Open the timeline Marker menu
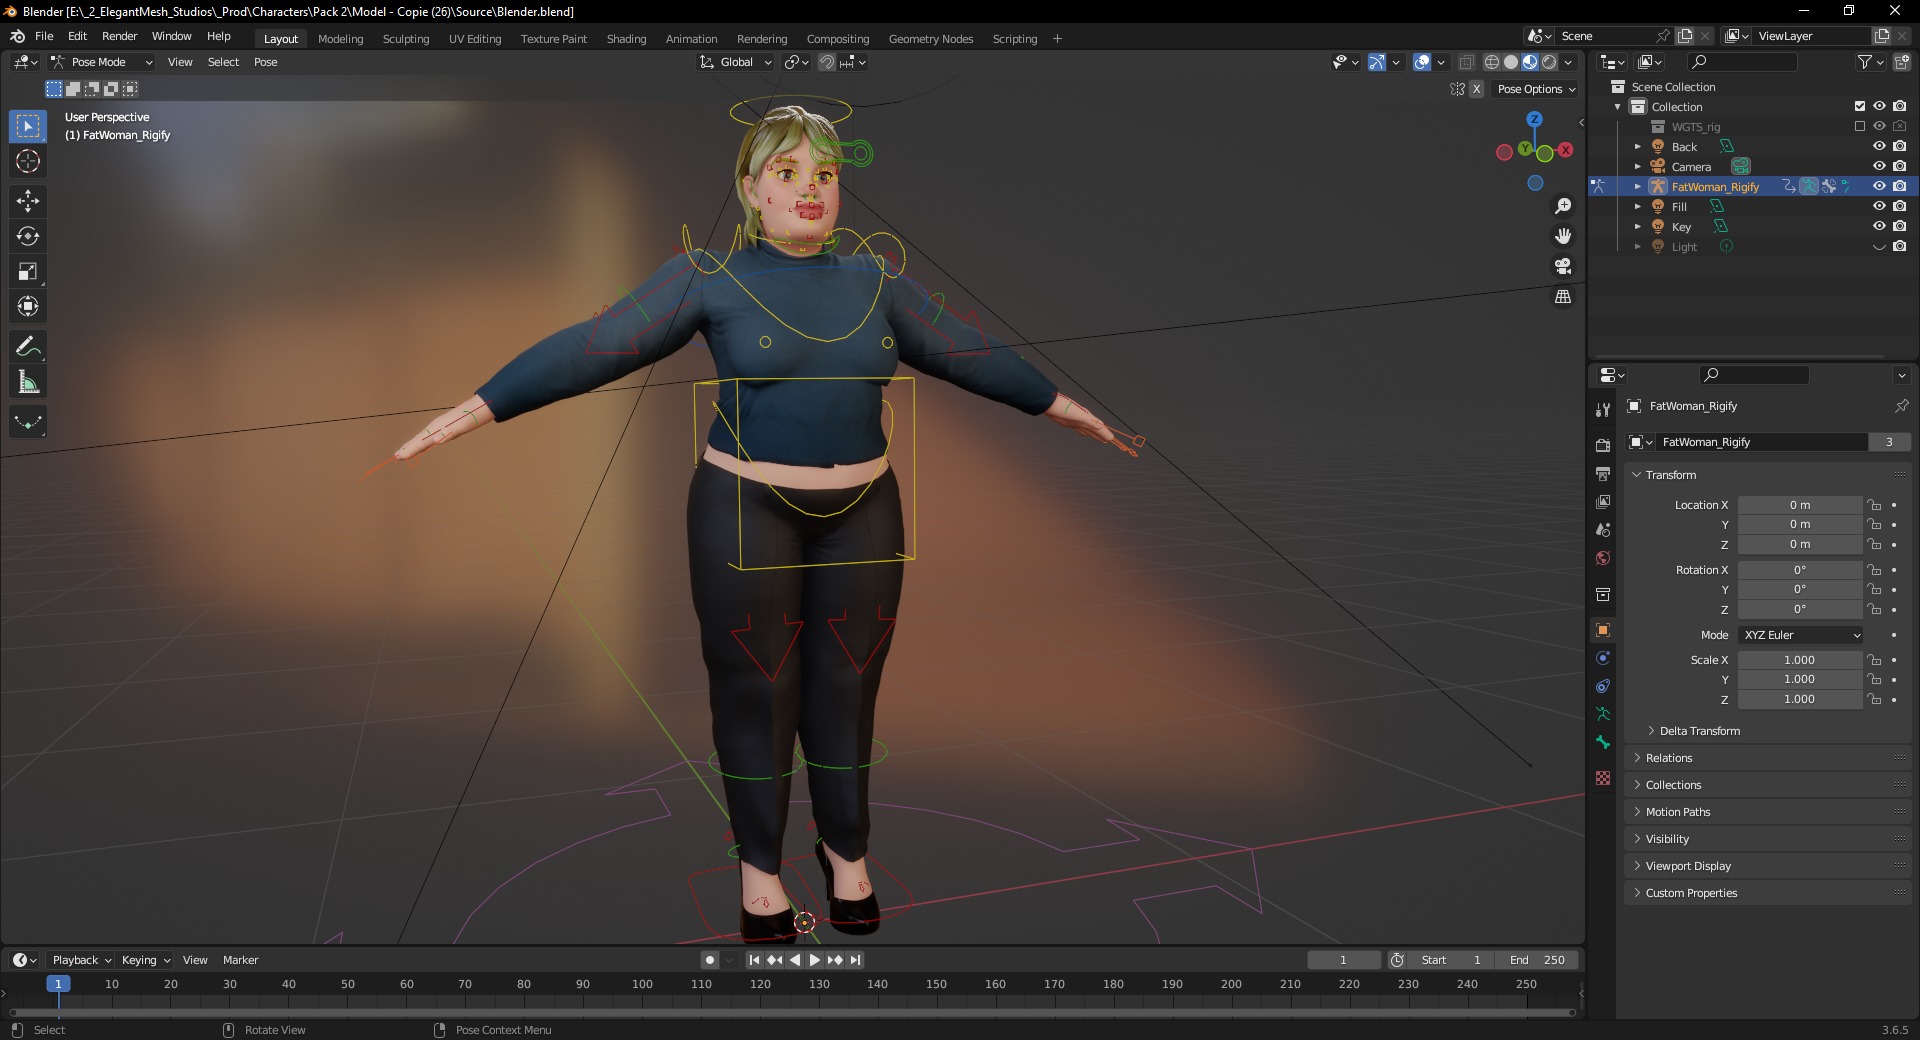Screen dimensions: 1920x1040 (x=240, y=960)
